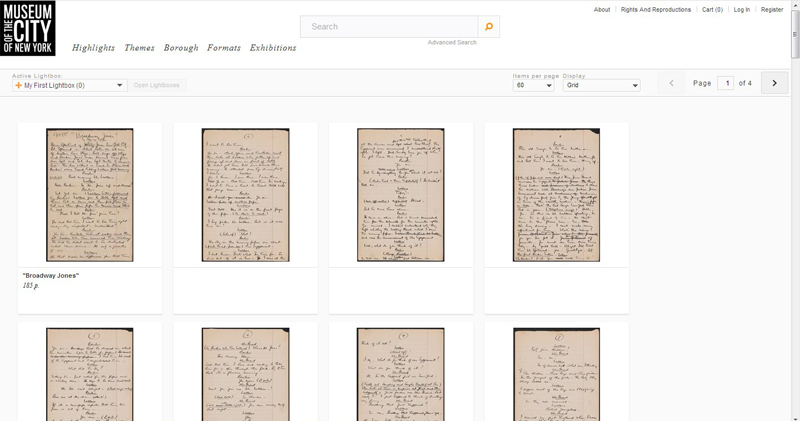The height and width of the screenshot is (421, 800).
Task: Expand the Items per page dropdown
Action: point(534,85)
